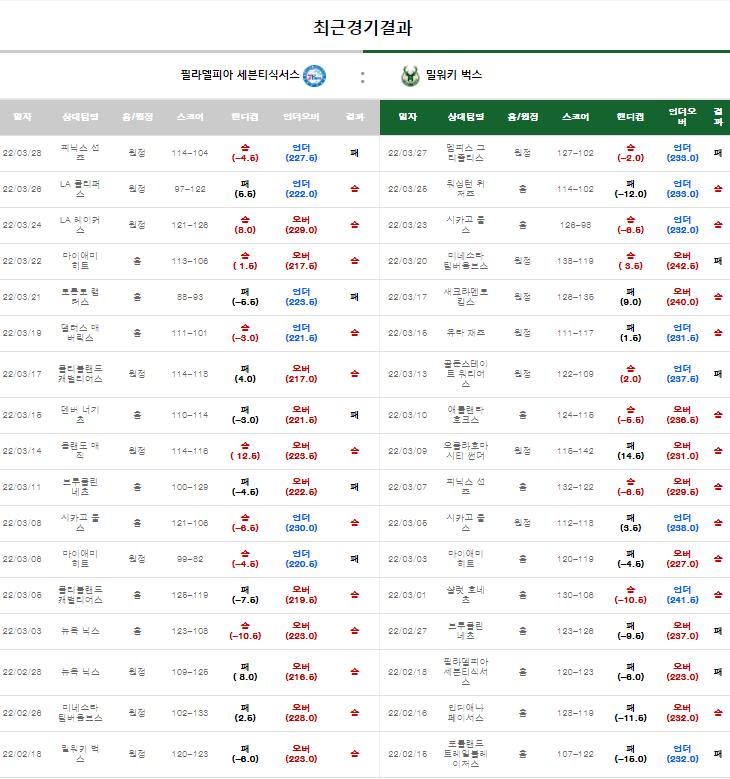
Task: Click 결과 cell in the 유타 재즈 row
Action: (x=718, y=333)
